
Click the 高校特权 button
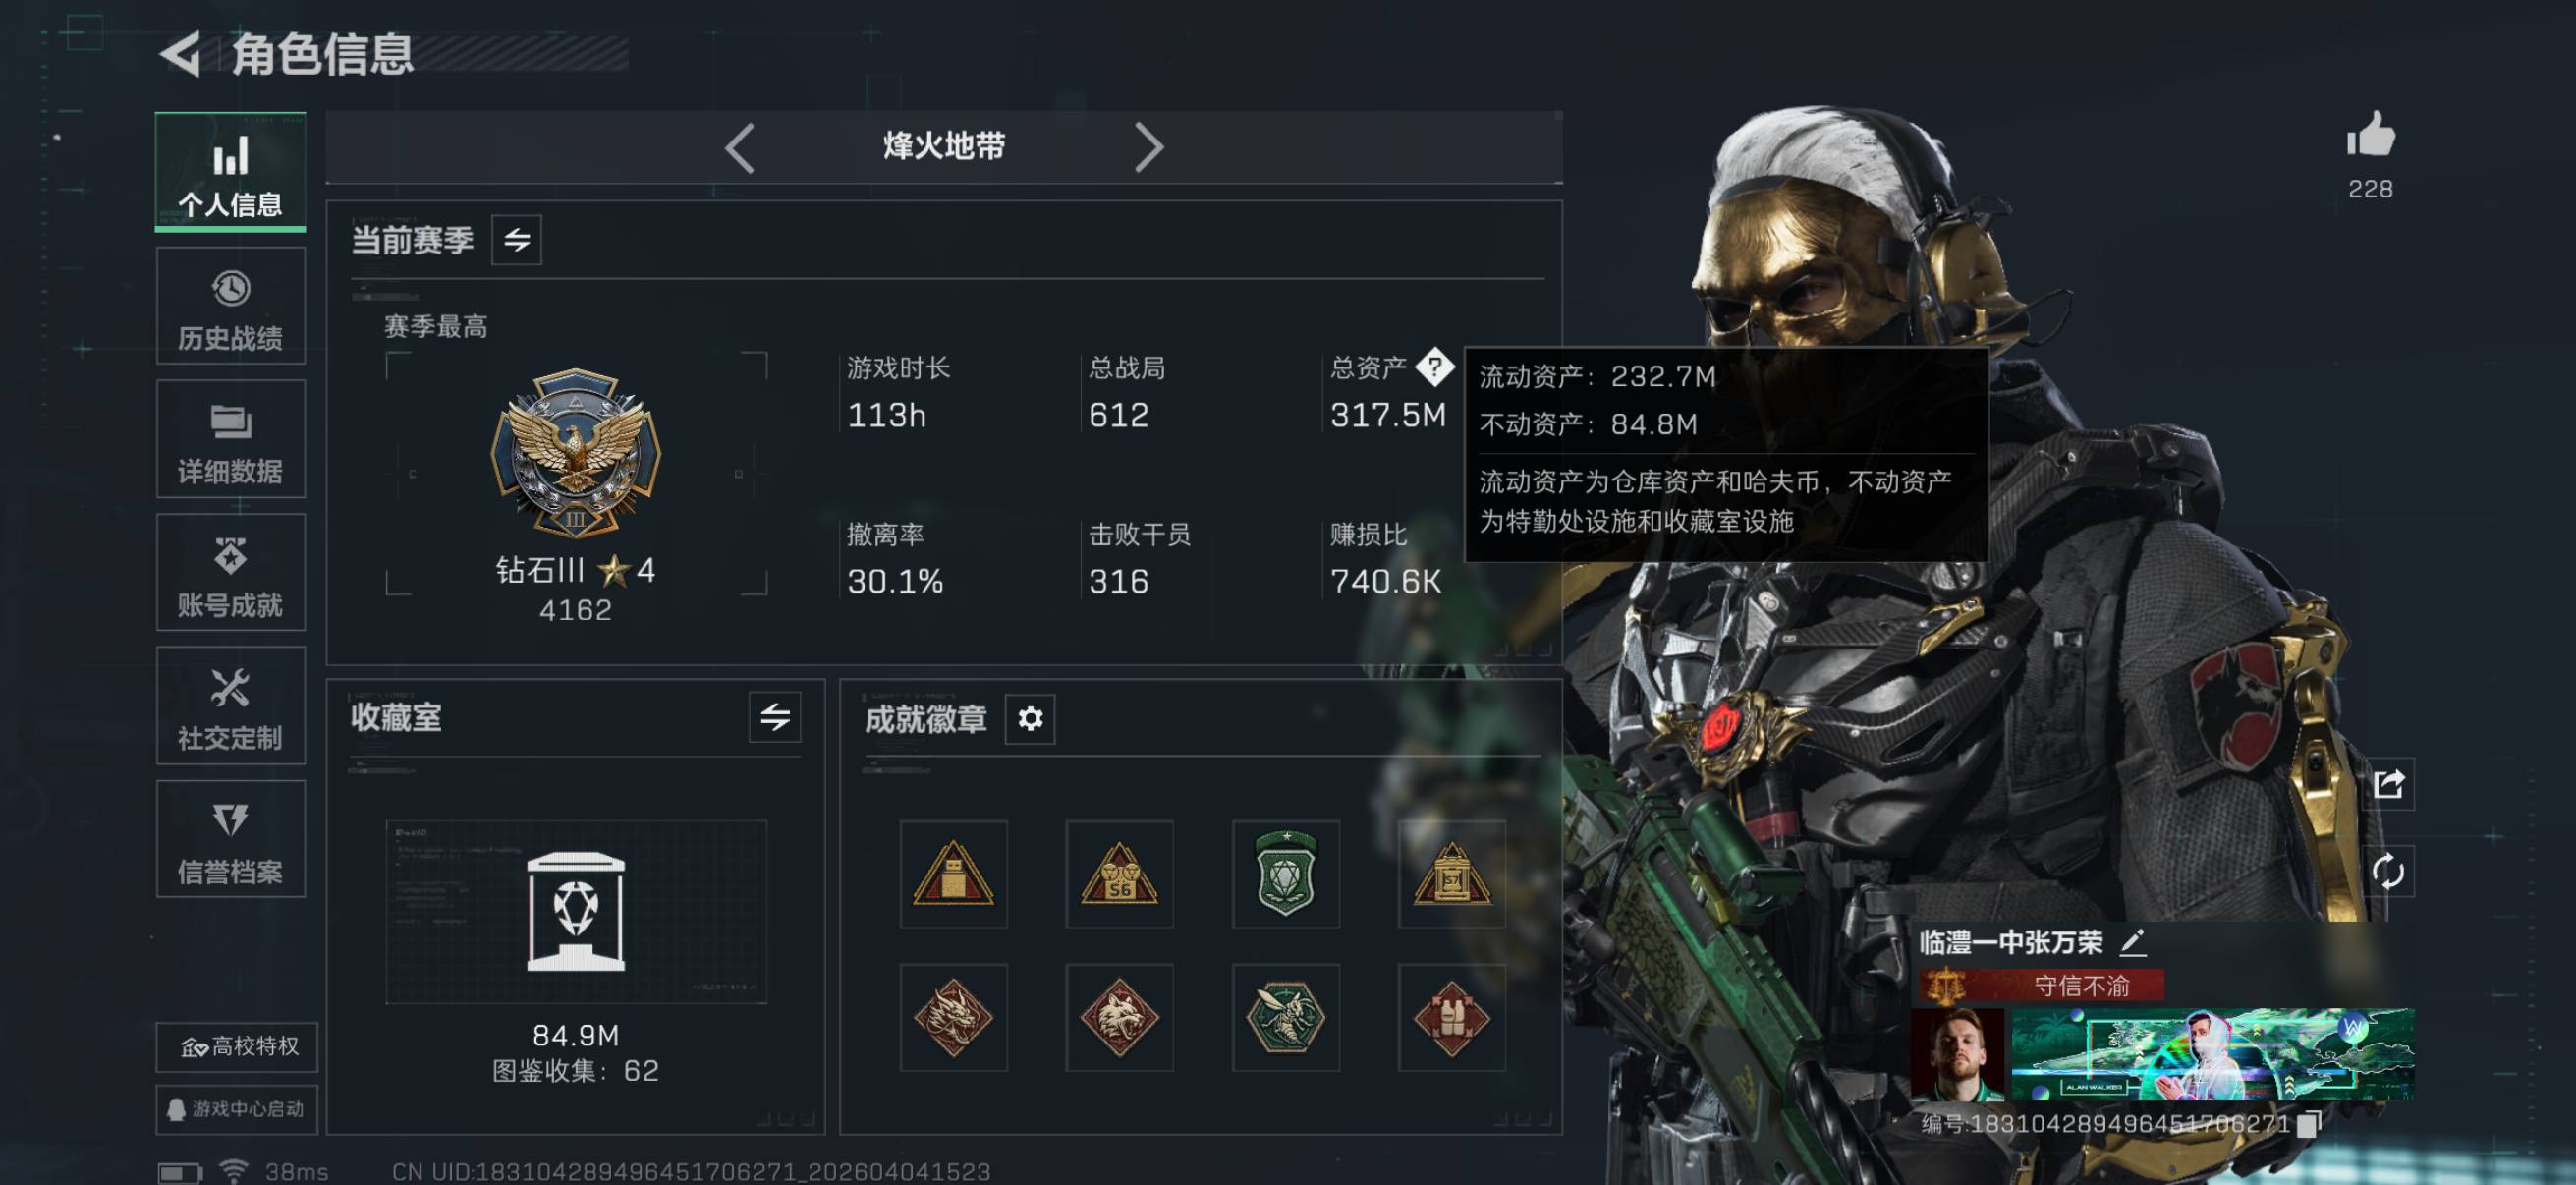[238, 1046]
